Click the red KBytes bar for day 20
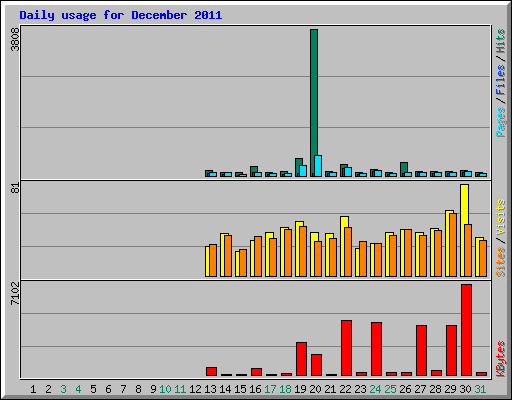Image resolution: width=512 pixels, height=400 pixels. point(316,365)
